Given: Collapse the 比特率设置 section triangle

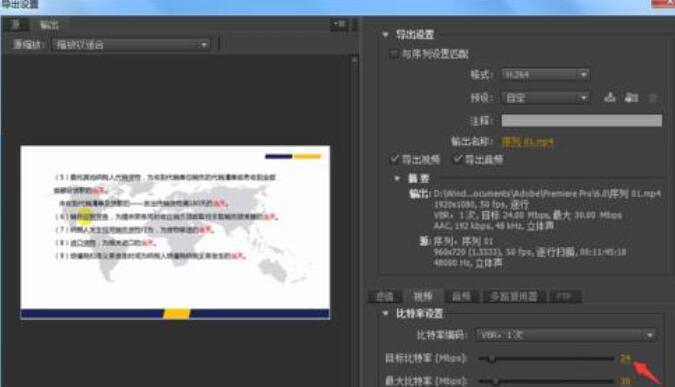Looking at the screenshot, I should pos(385,313).
